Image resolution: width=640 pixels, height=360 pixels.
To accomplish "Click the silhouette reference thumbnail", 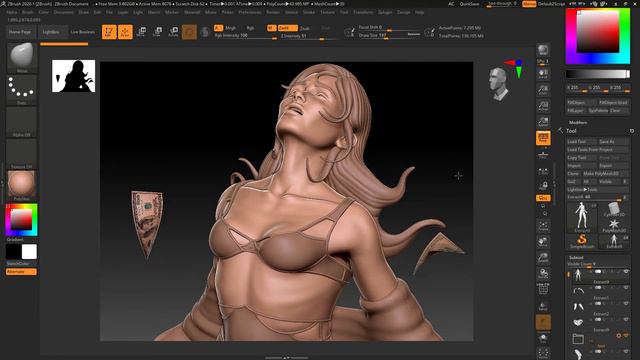I will [x=73, y=76].
